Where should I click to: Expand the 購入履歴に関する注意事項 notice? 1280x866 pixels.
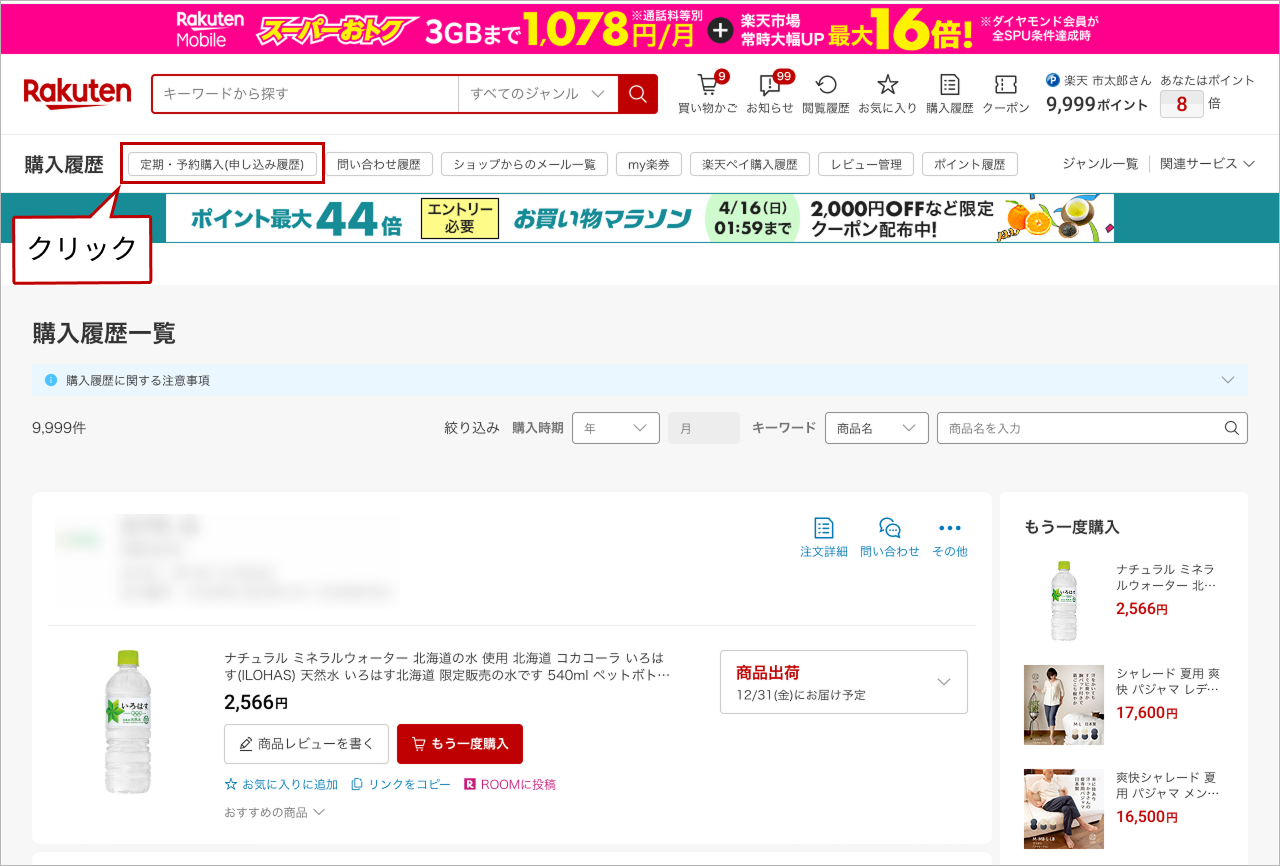click(x=1228, y=380)
